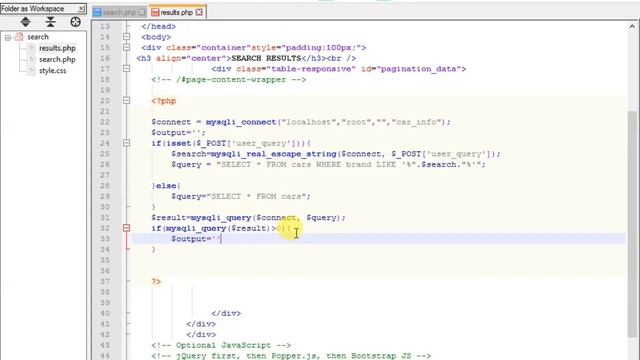Click the </head> tag on line 13
Image resolution: width=640 pixels, height=360 pixels.
pos(158,27)
